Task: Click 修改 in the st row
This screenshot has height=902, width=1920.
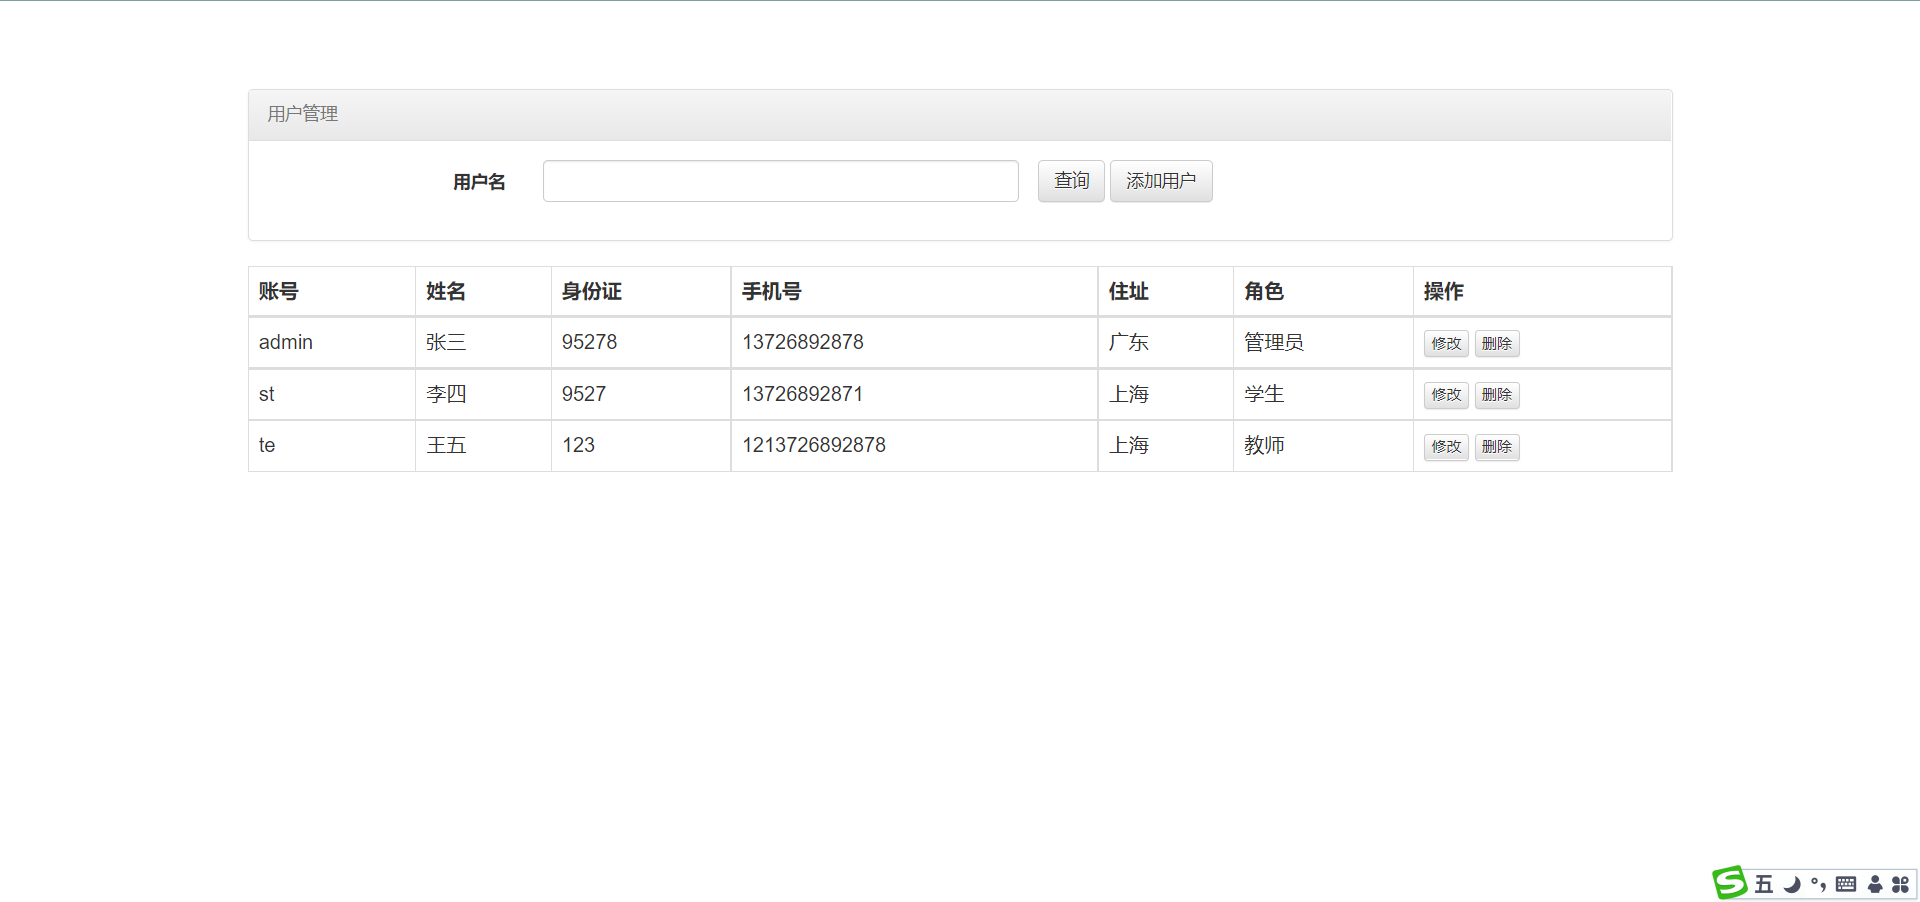Action: [1446, 395]
